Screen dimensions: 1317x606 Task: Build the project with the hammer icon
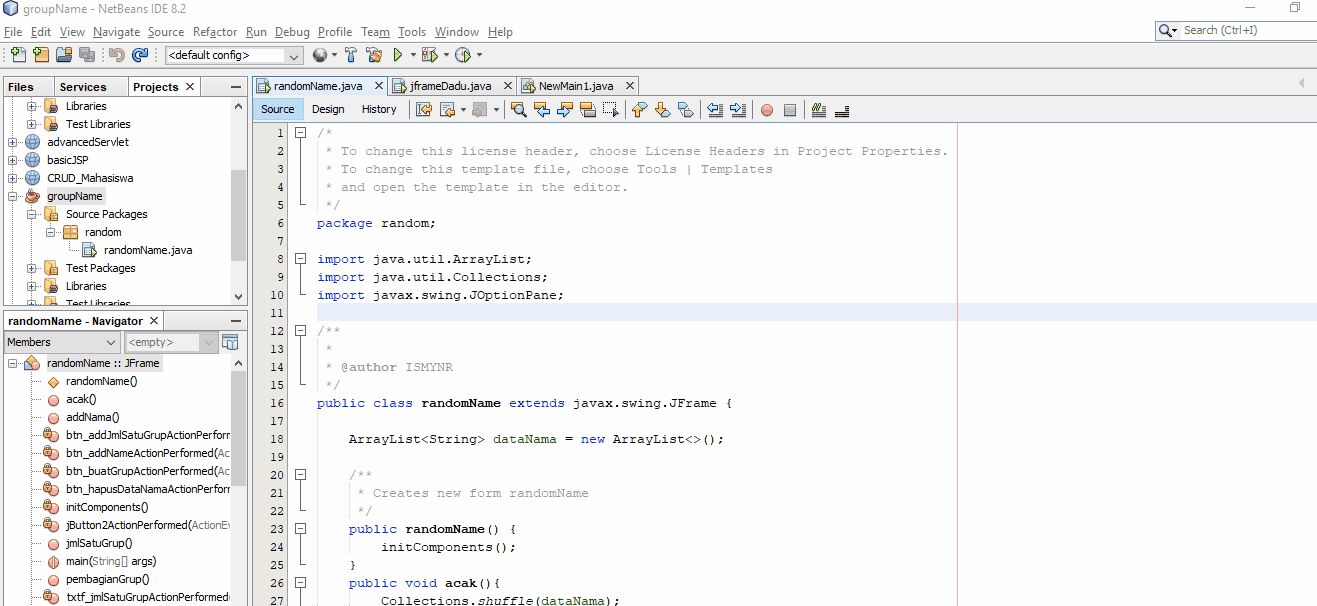click(x=352, y=55)
